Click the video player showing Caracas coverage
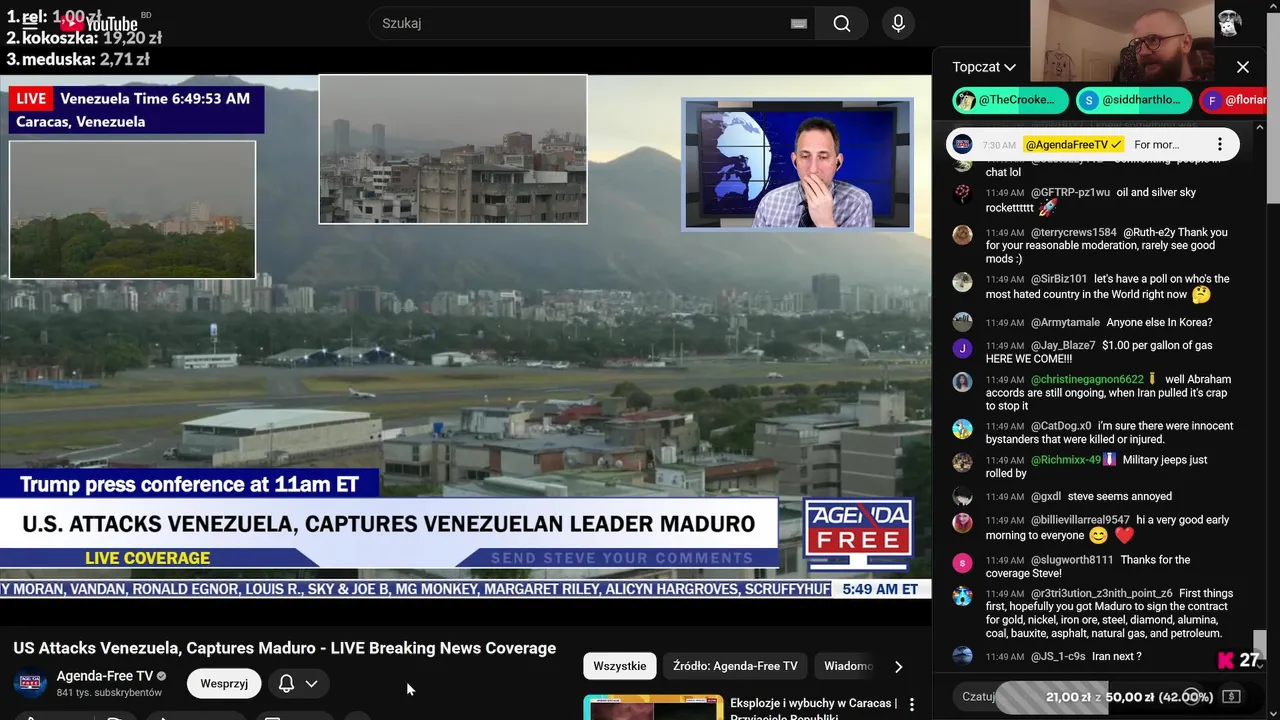The image size is (1280, 720). pos(465,336)
